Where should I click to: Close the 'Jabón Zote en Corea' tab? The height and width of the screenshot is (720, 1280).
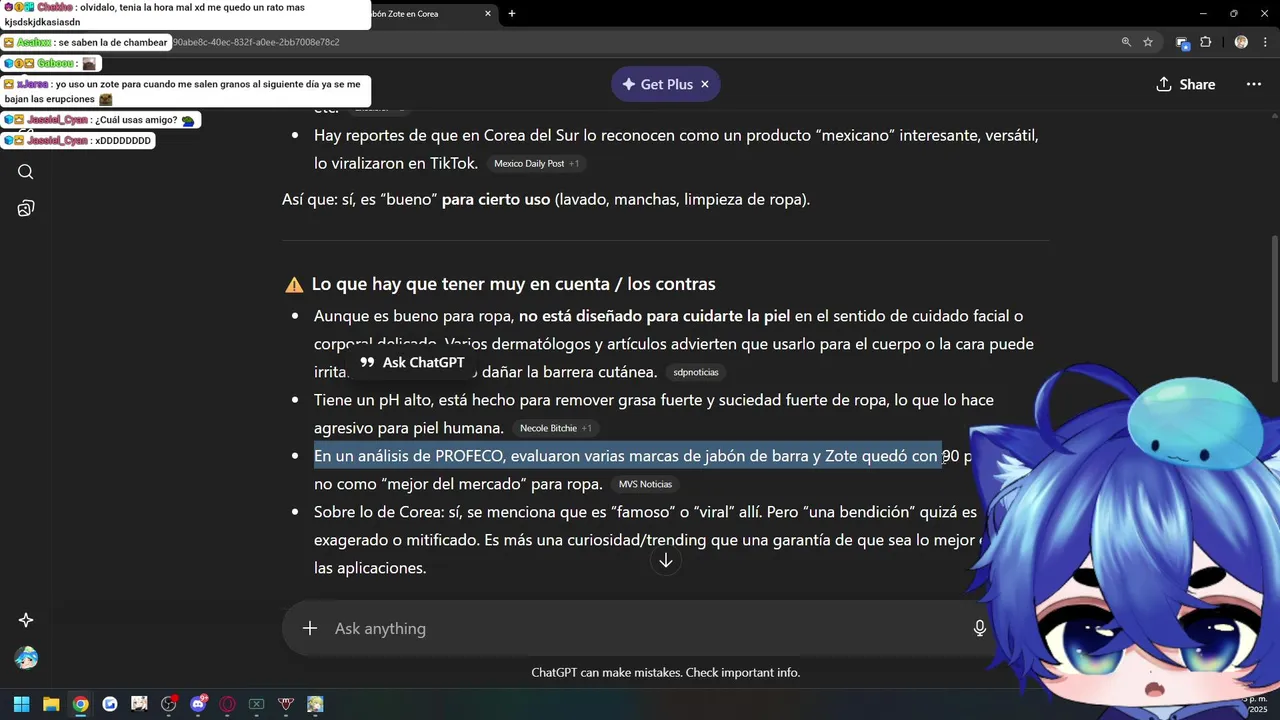488,14
